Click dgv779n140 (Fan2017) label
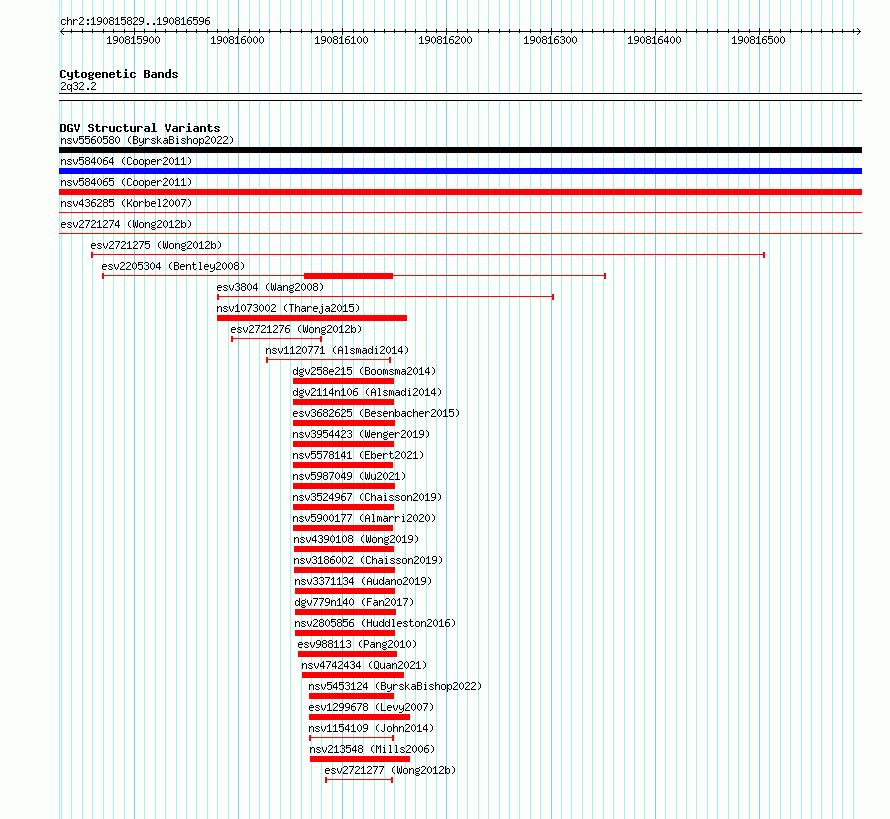 pyautogui.click(x=354, y=602)
